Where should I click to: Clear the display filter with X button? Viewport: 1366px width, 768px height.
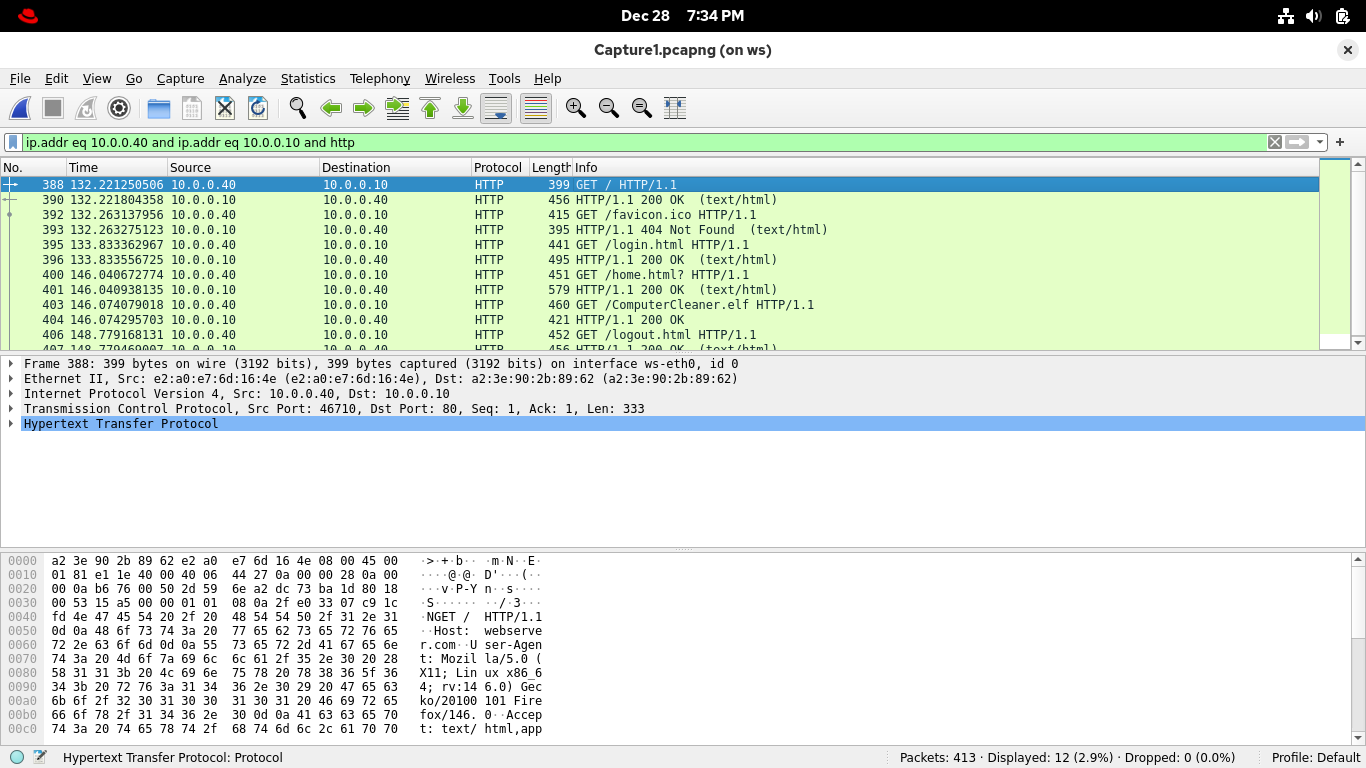coord(1275,142)
